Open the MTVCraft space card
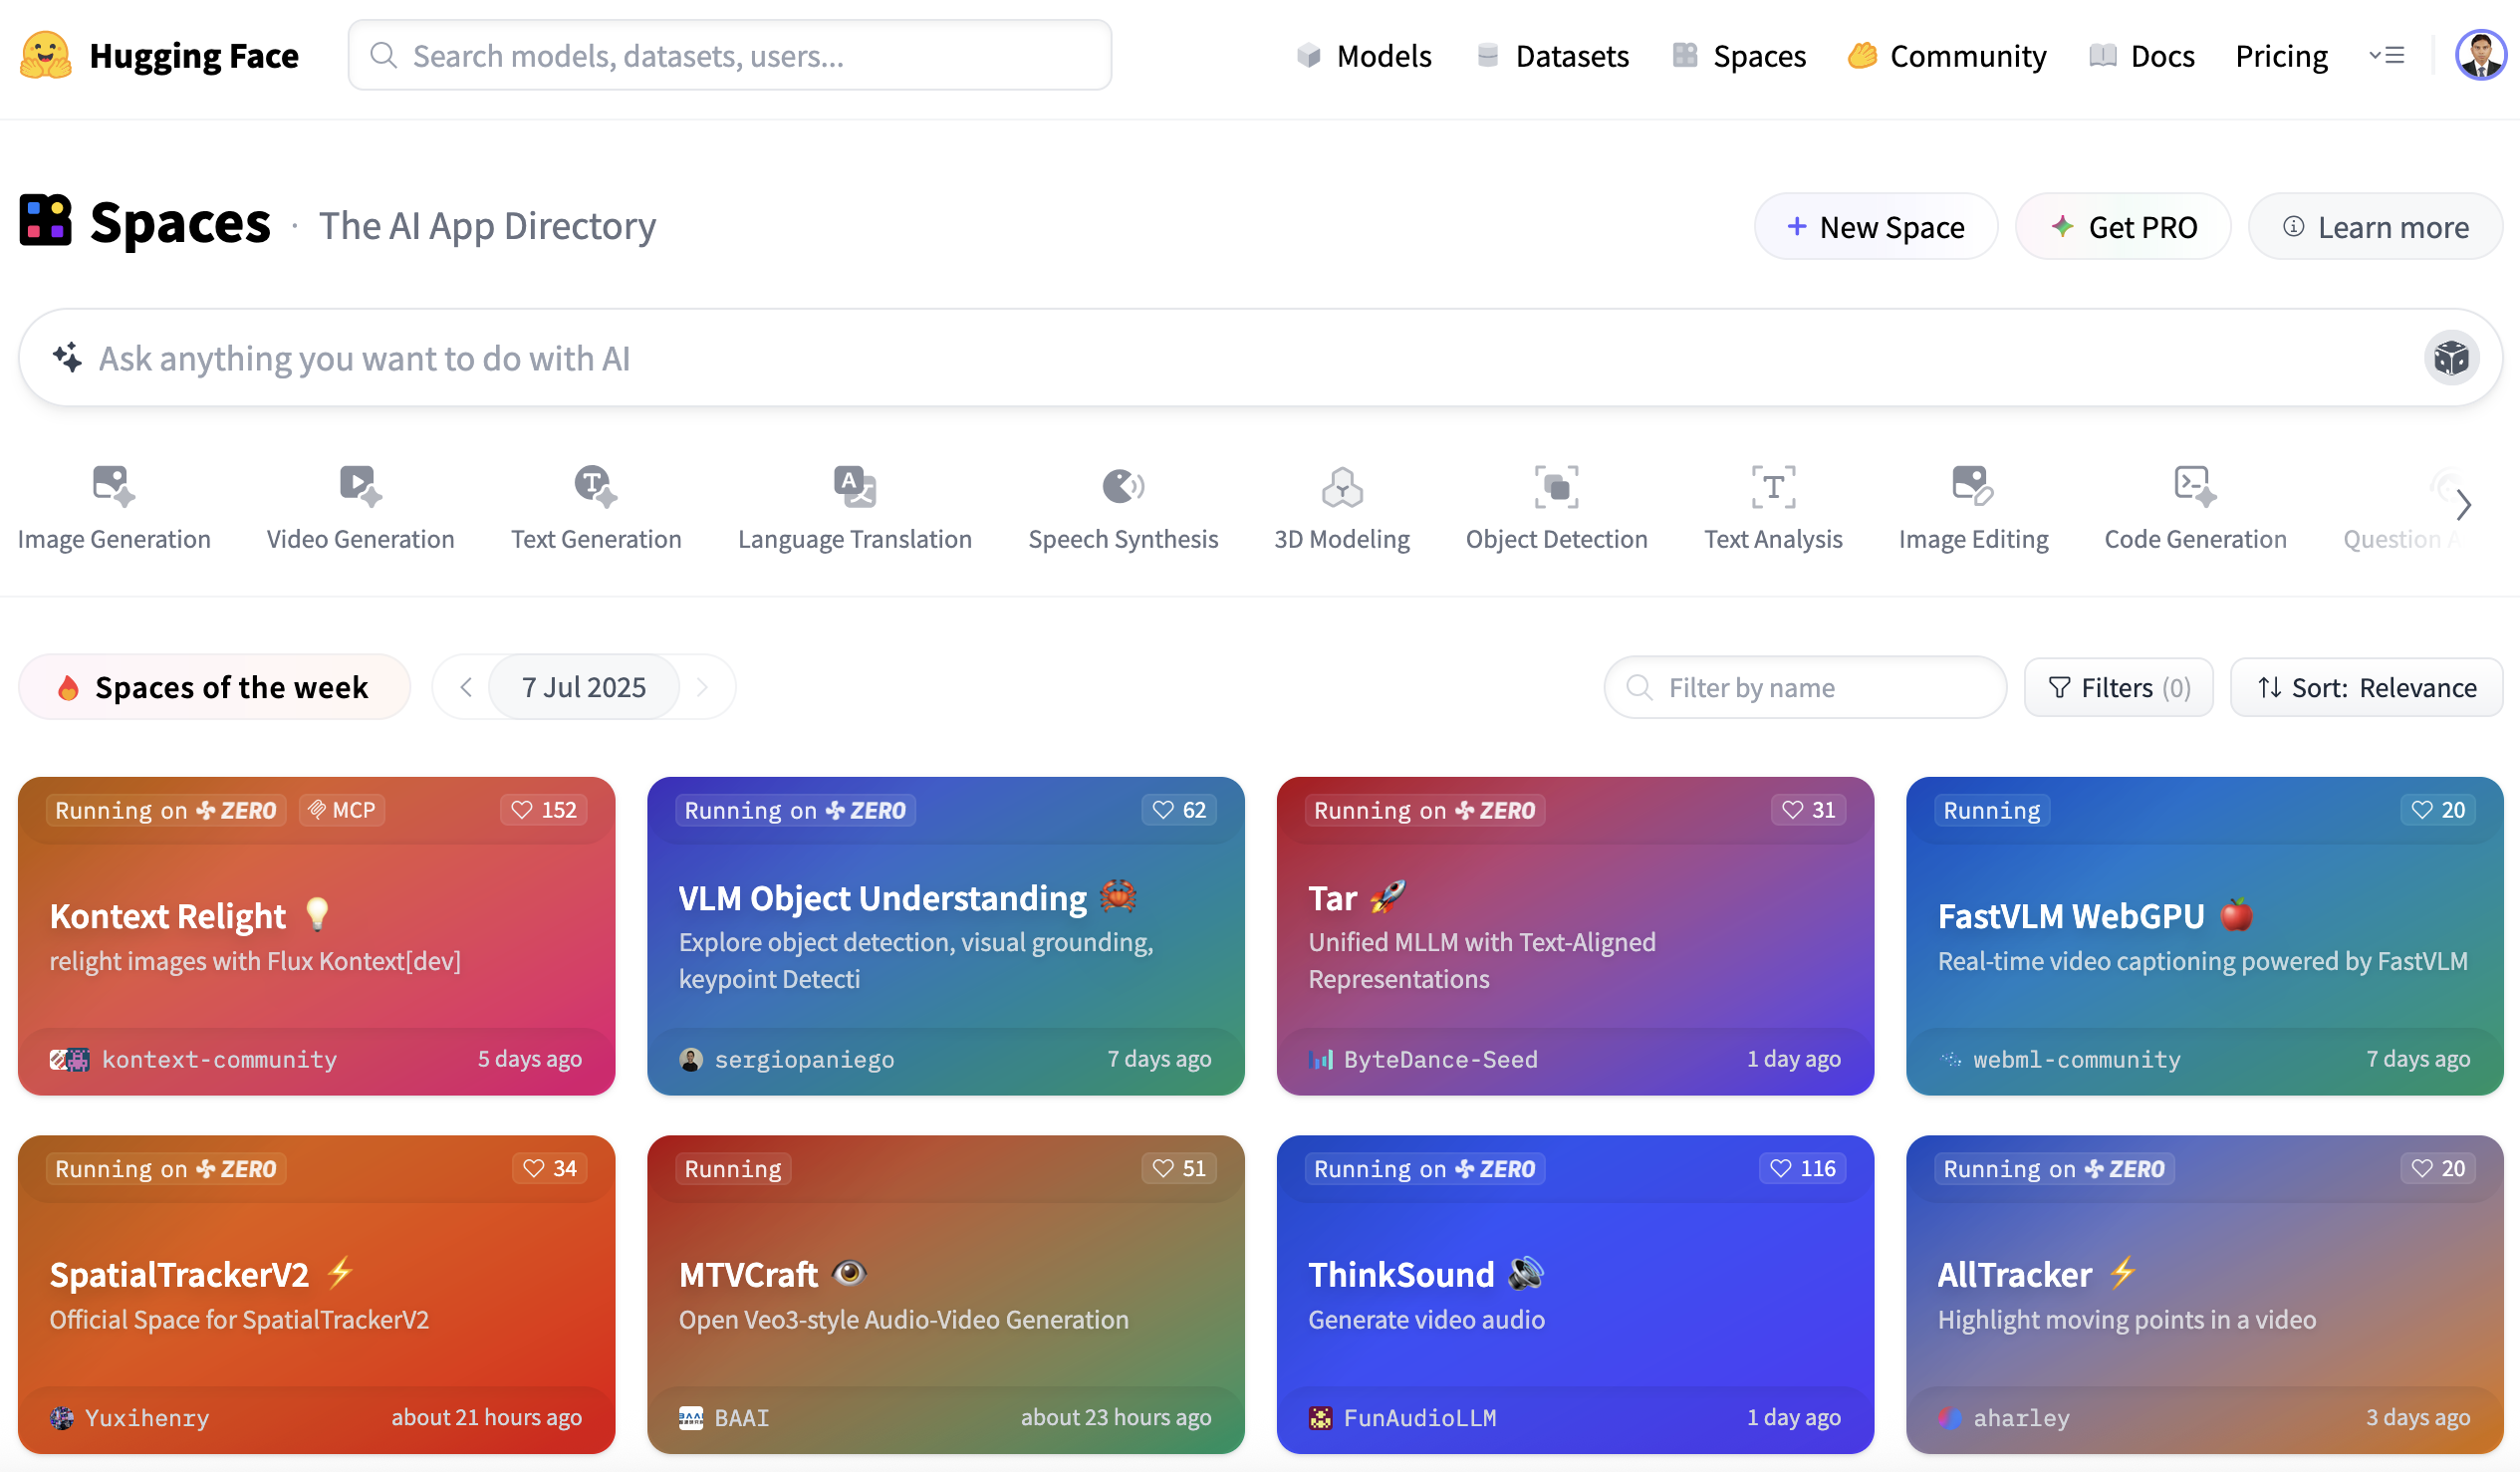Viewport: 2520px width, 1472px height. tap(945, 1294)
